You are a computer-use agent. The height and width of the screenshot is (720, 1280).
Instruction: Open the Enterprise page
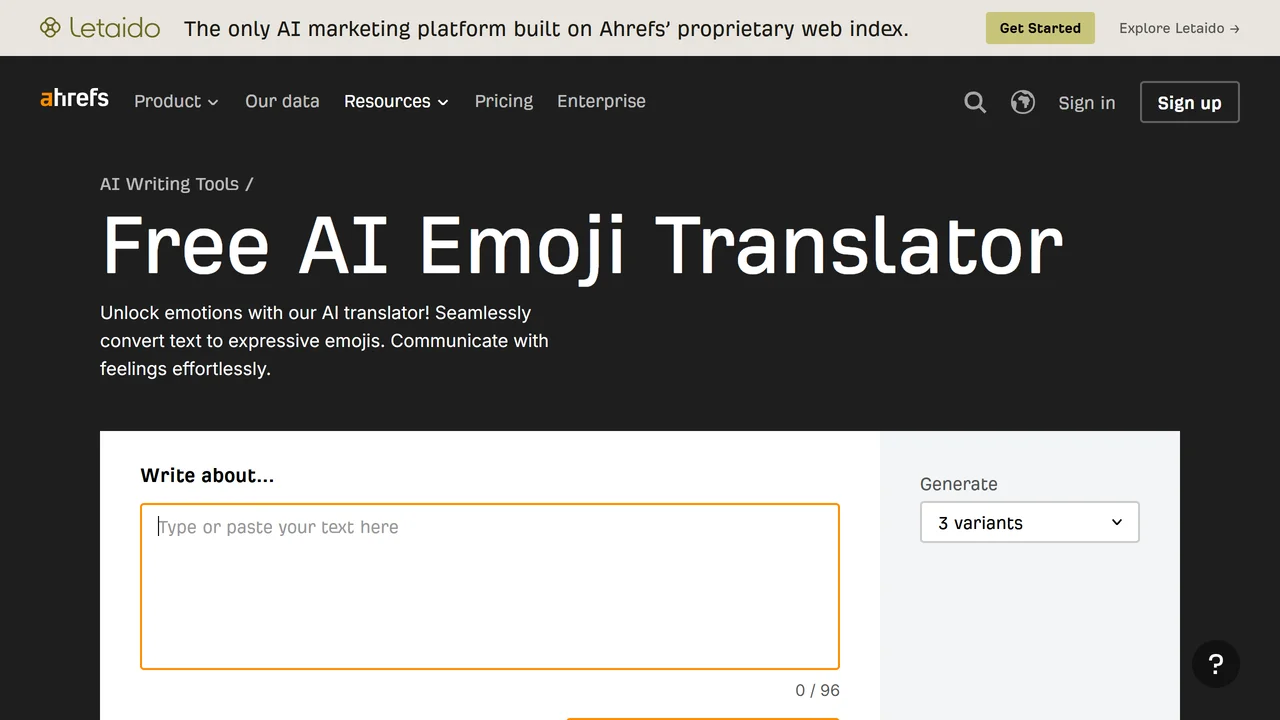(x=601, y=101)
